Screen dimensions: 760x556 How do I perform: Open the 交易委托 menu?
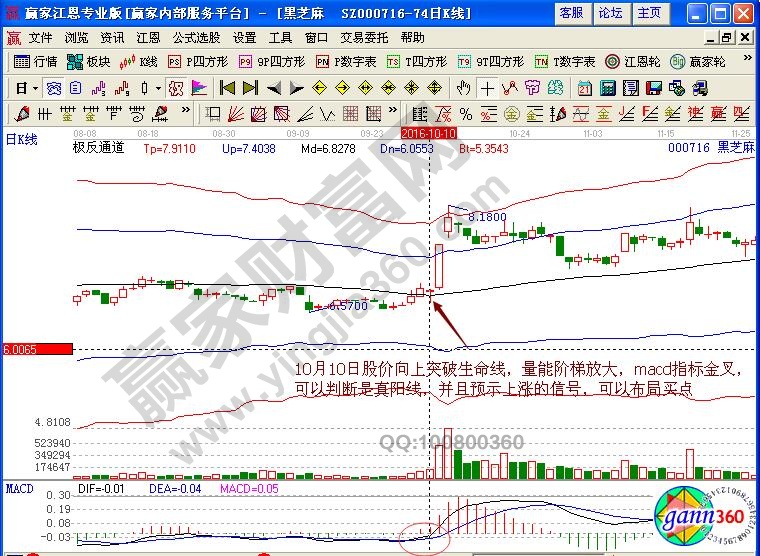point(363,37)
